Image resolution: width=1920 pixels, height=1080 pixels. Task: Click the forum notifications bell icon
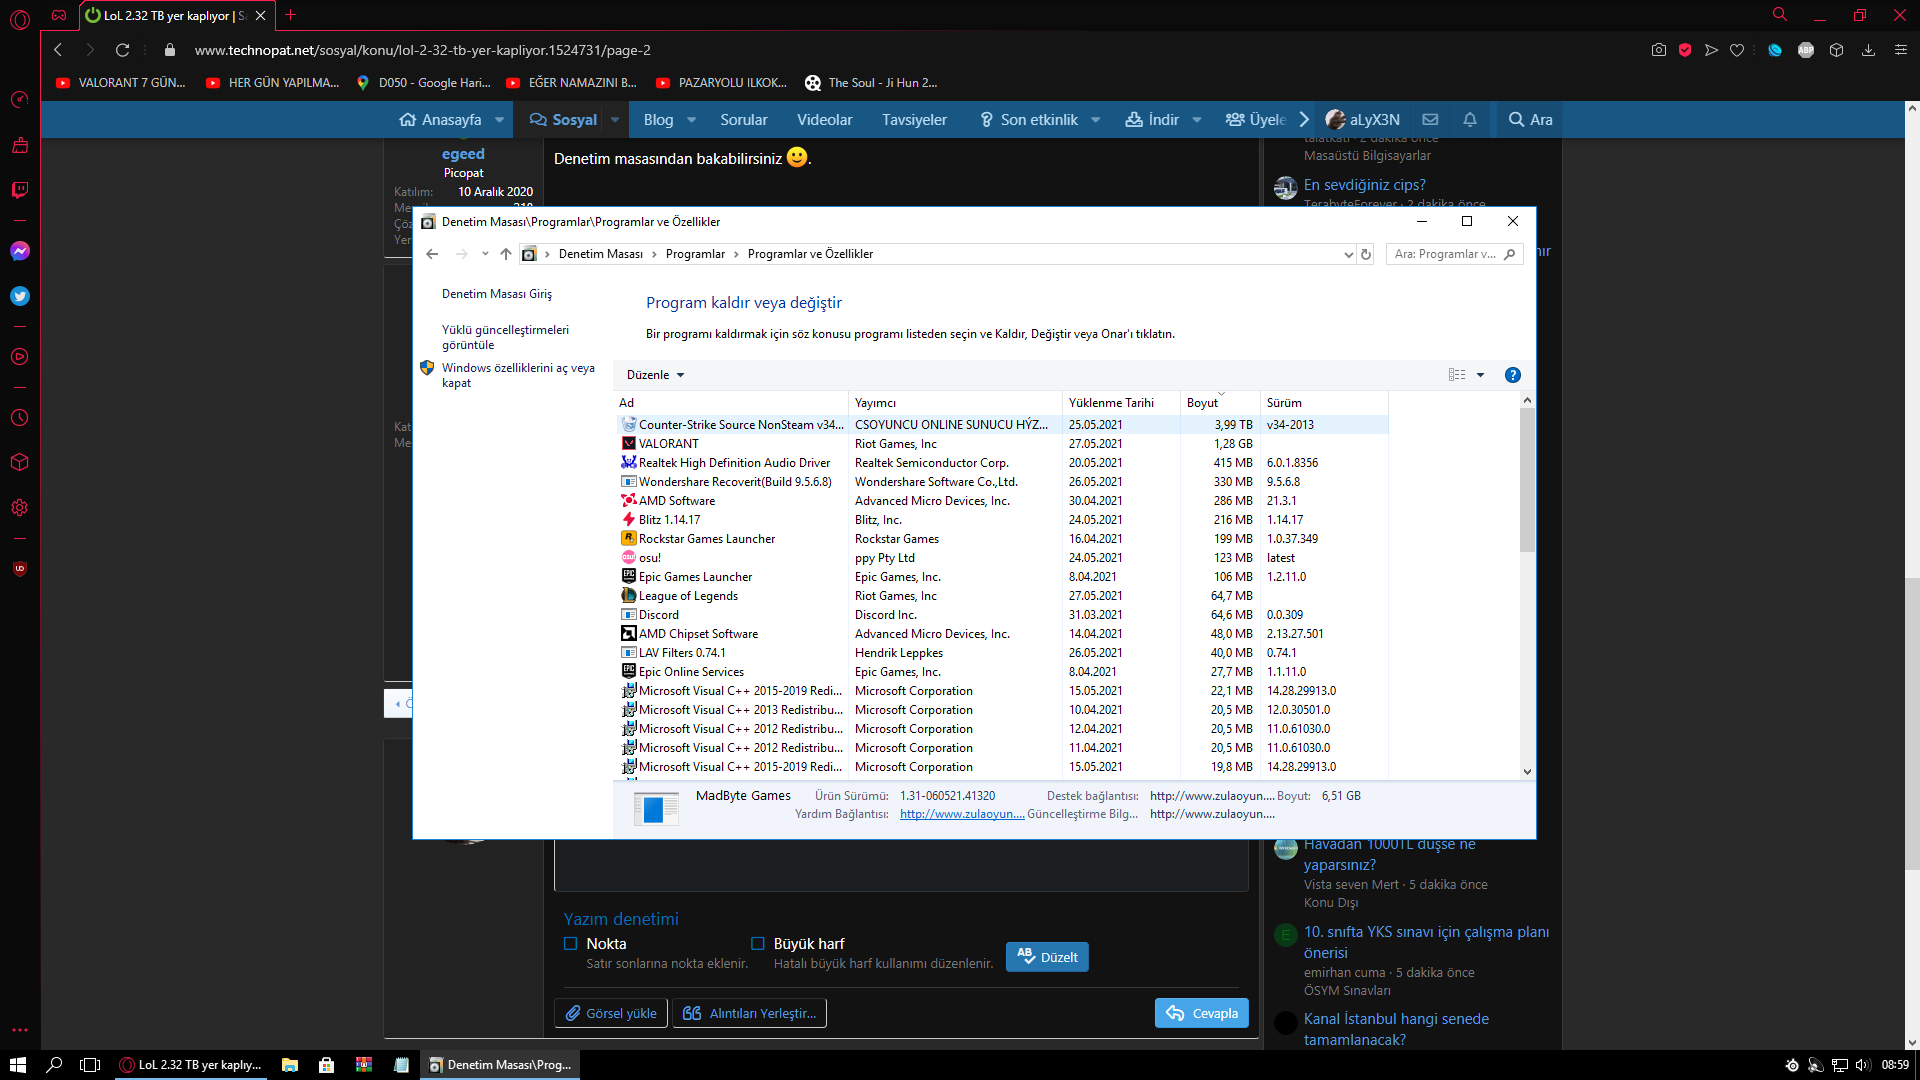(x=1470, y=120)
